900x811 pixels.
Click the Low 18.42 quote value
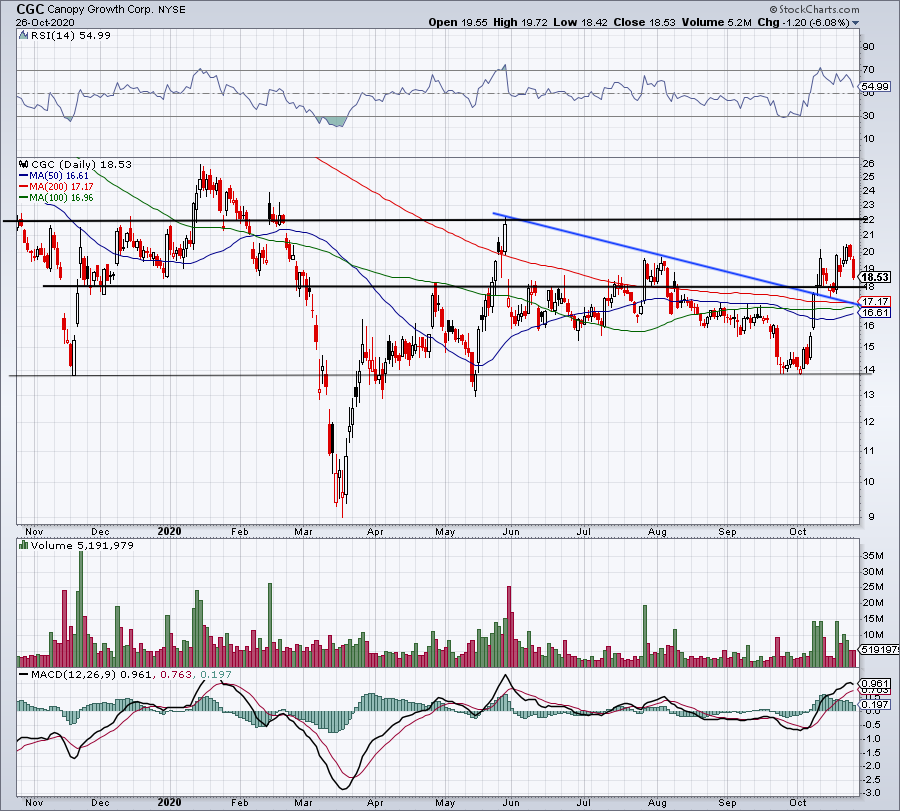[580, 22]
